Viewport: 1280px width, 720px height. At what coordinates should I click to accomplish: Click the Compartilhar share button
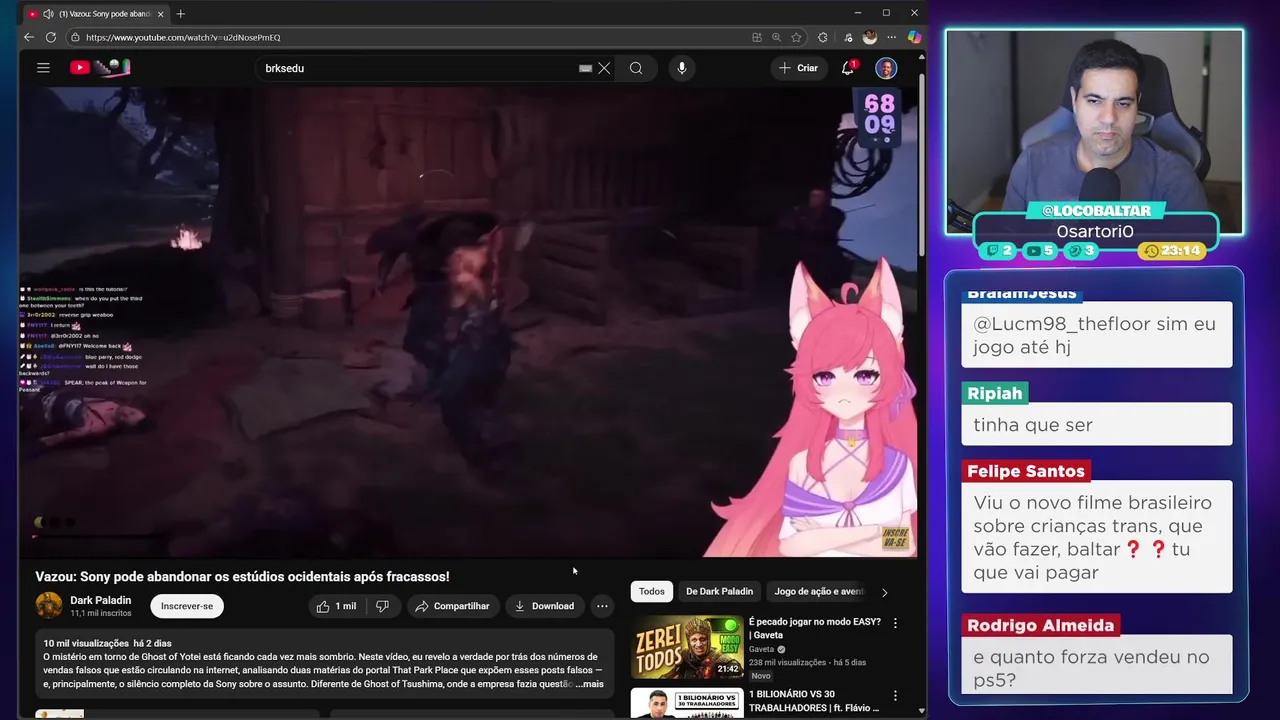click(452, 606)
